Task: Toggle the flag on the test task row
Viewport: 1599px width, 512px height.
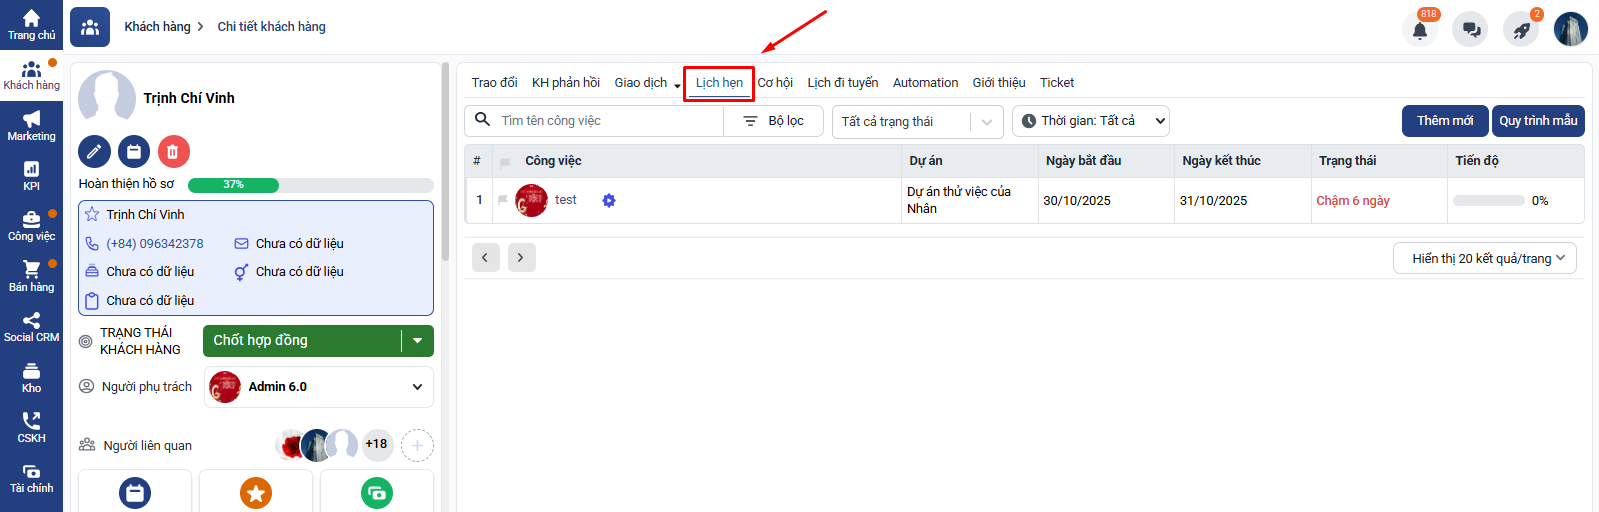Action: pyautogui.click(x=502, y=200)
